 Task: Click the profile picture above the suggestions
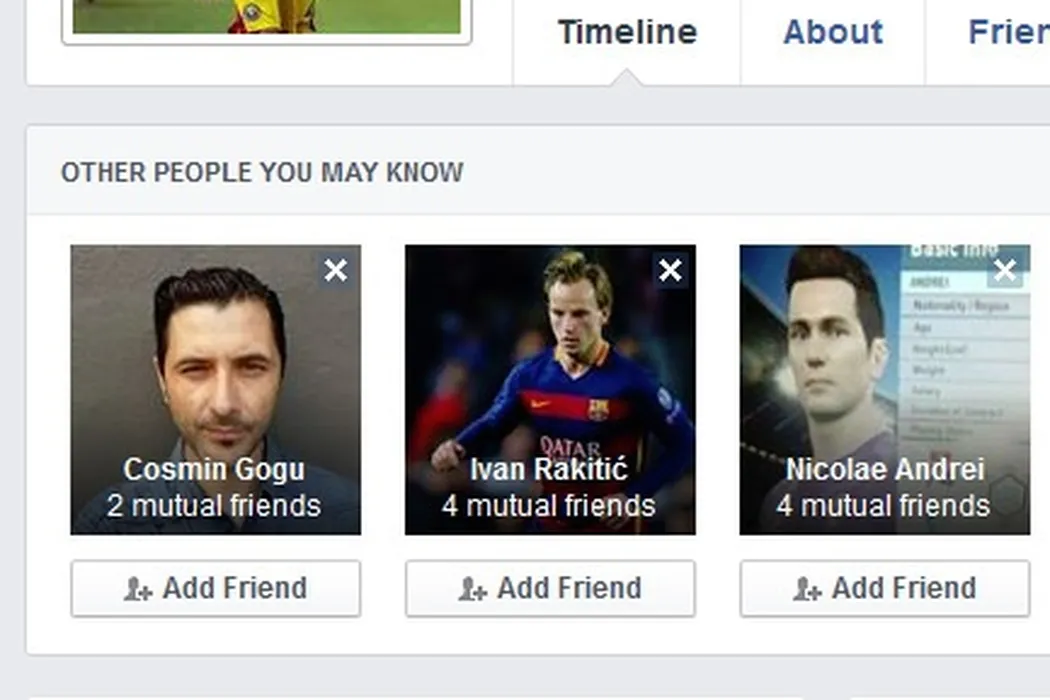coord(266,17)
